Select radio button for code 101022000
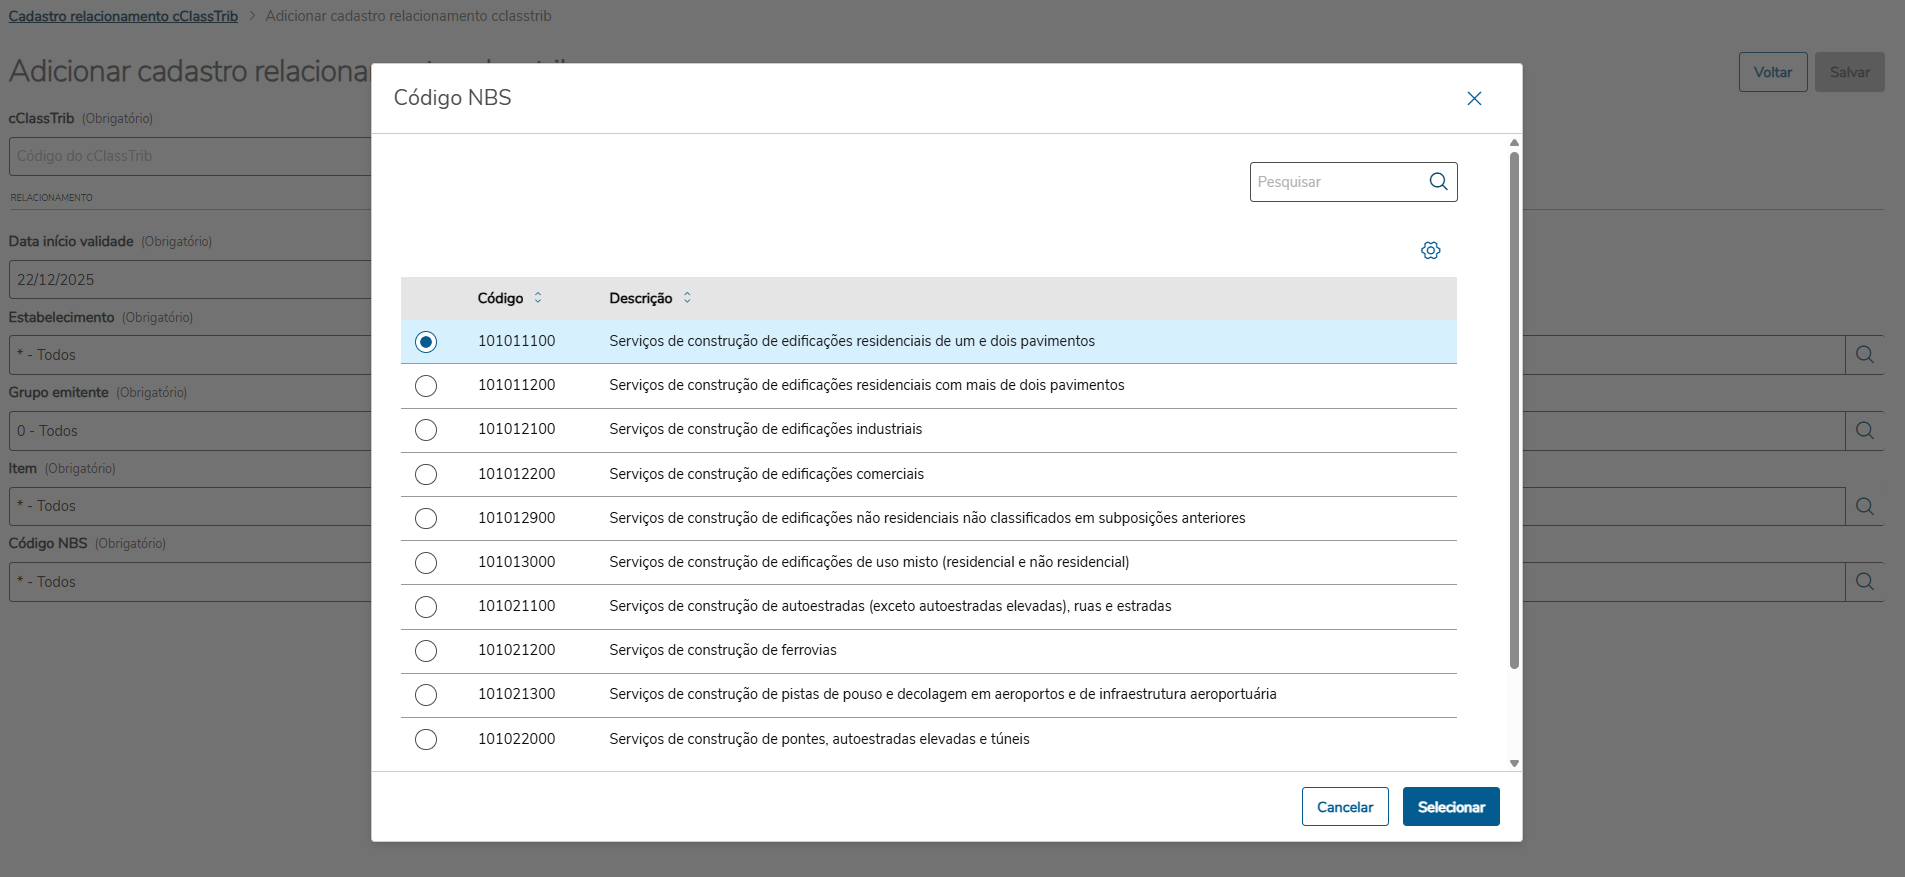 (426, 740)
